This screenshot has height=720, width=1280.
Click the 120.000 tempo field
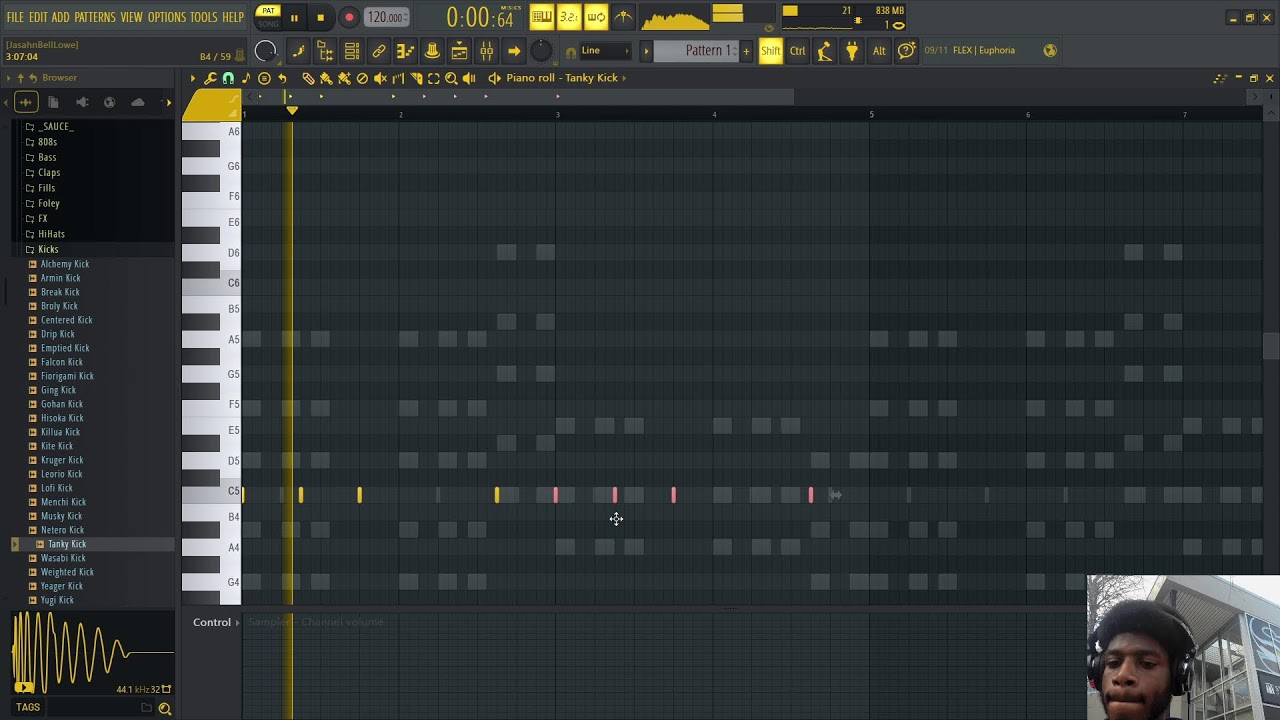[386, 17]
